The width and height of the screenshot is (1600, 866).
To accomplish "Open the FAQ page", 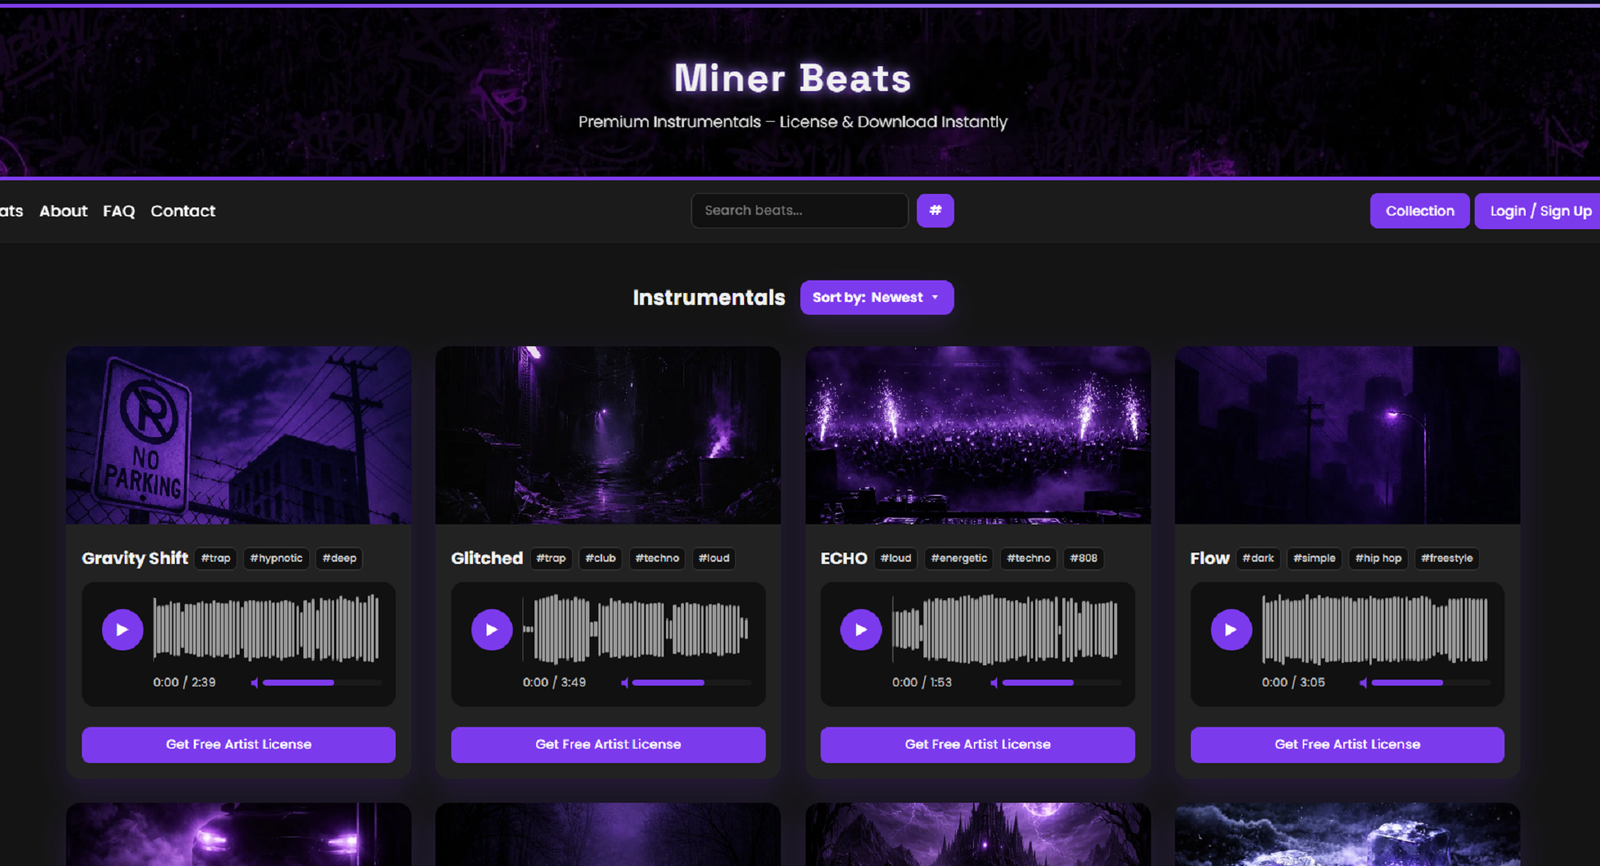I will pyautogui.click(x=119, y=211).
